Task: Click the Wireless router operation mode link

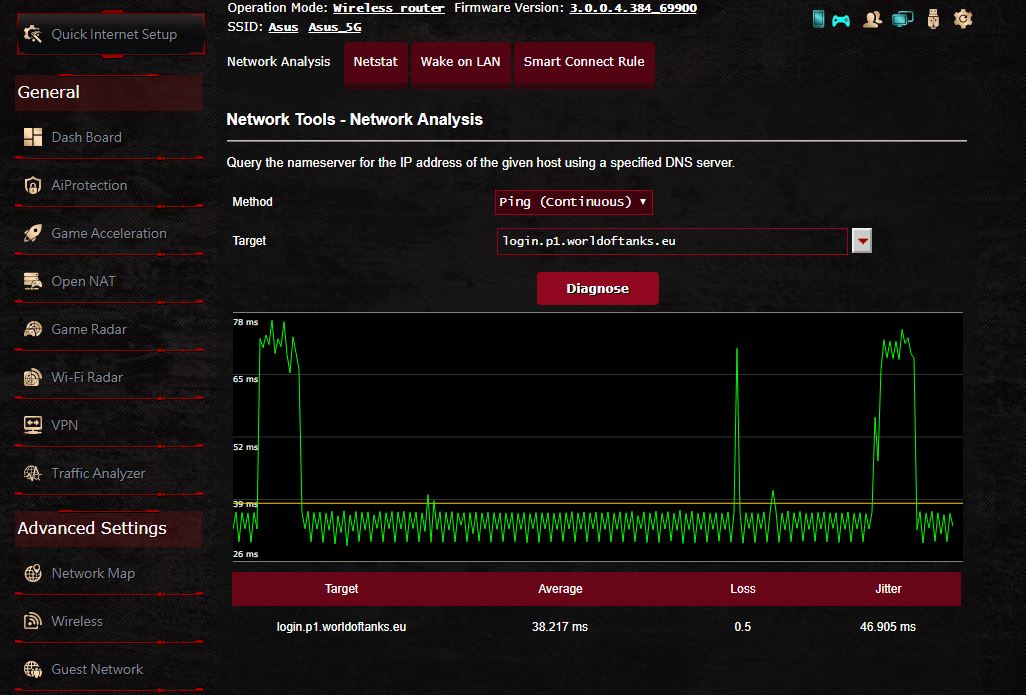Action: (x=389, y=9)
